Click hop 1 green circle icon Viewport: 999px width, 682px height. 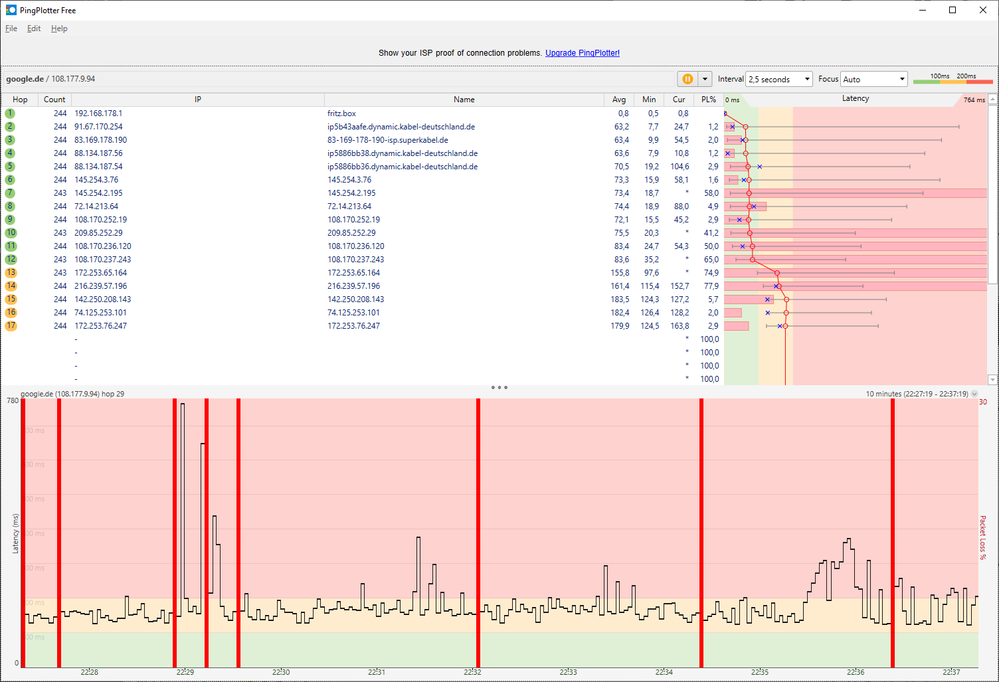(10, 114)
